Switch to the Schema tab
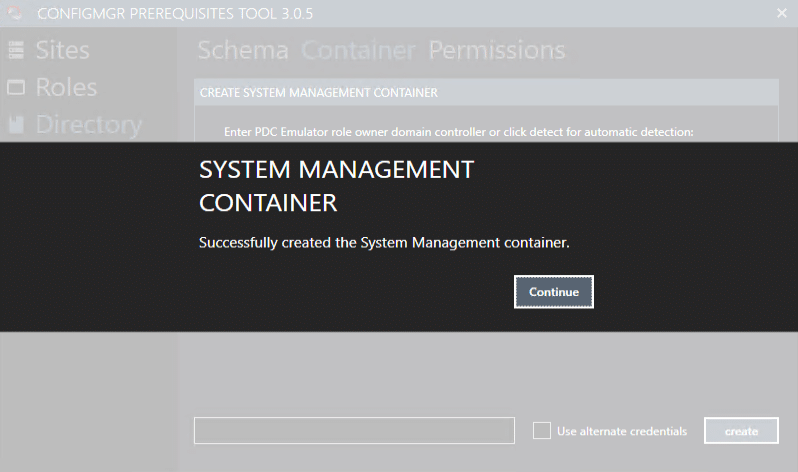Screen dimensions: 798x472 pyautogui.click(x=242, y=50)
